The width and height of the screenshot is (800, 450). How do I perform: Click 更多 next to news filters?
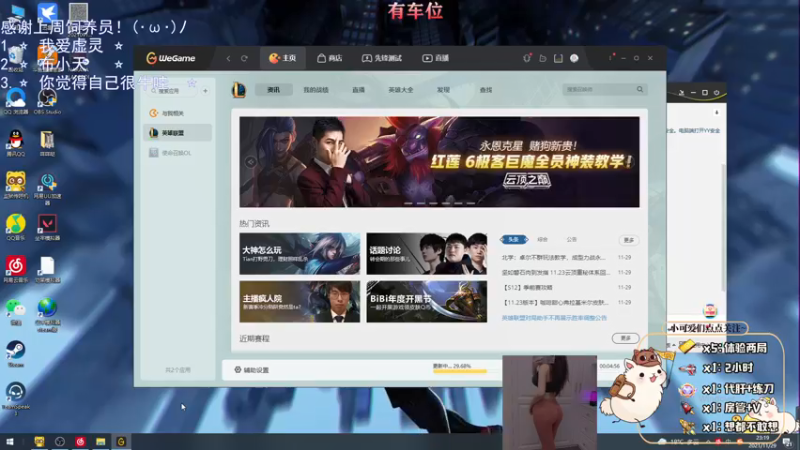click(629, 240)
